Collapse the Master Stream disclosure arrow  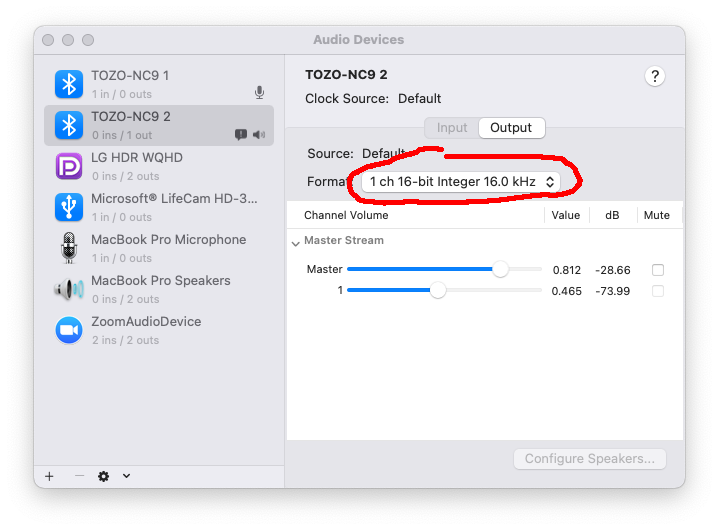(x=296, y=242)
